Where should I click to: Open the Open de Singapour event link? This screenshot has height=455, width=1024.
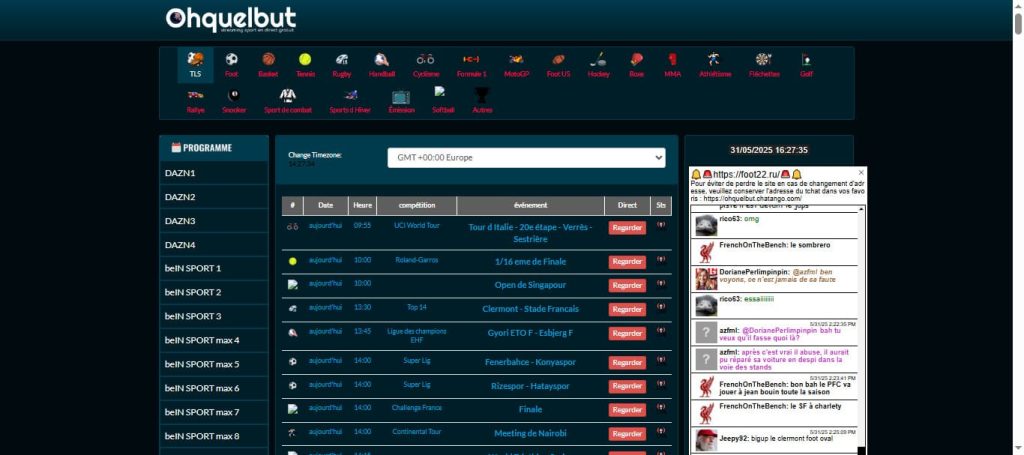point(530,285)
